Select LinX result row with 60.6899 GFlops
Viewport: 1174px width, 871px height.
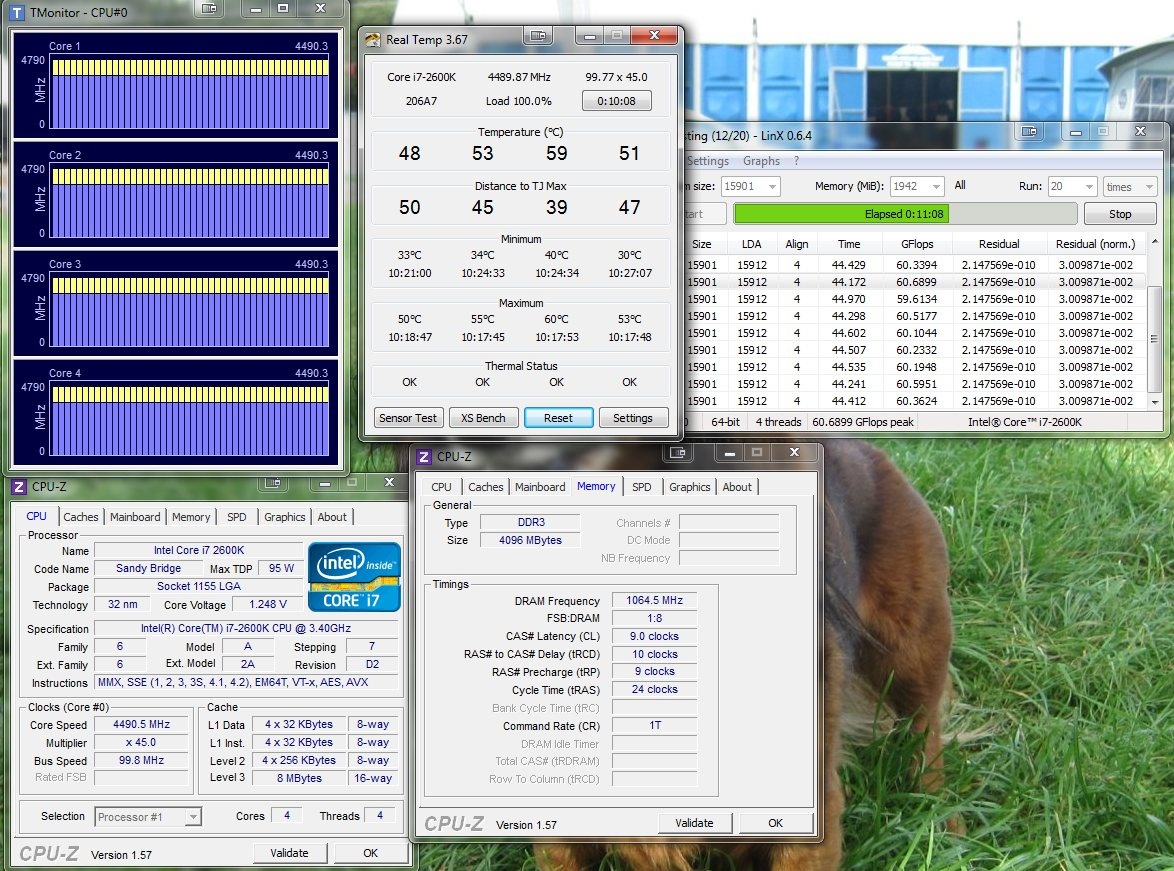[917, 282]
